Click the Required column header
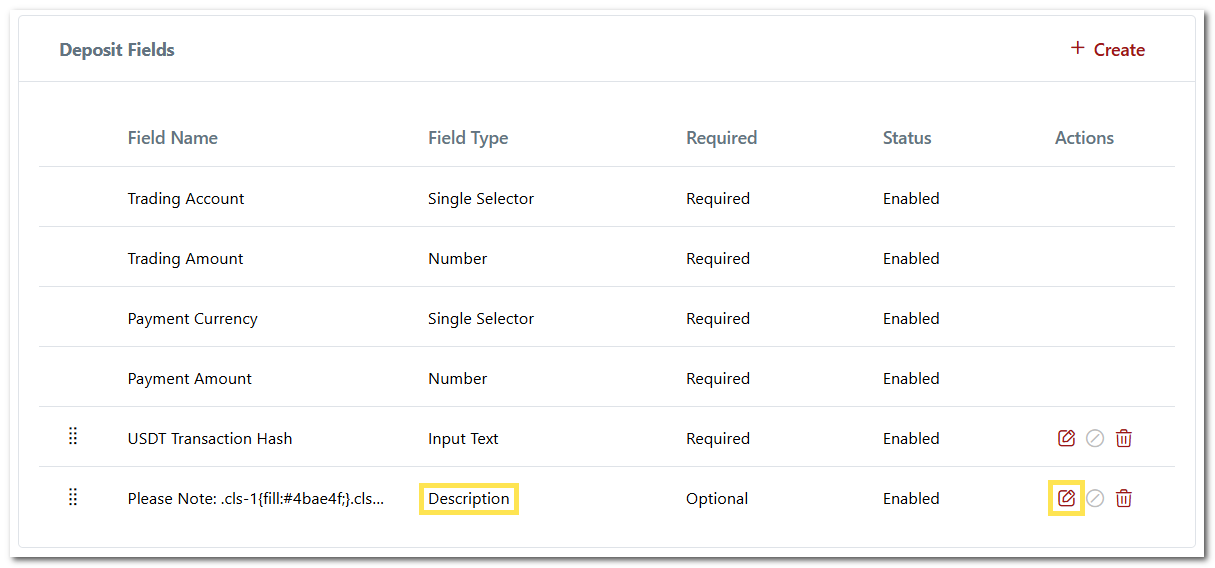This screenshot has height=568, width=1215. [721, 138]
